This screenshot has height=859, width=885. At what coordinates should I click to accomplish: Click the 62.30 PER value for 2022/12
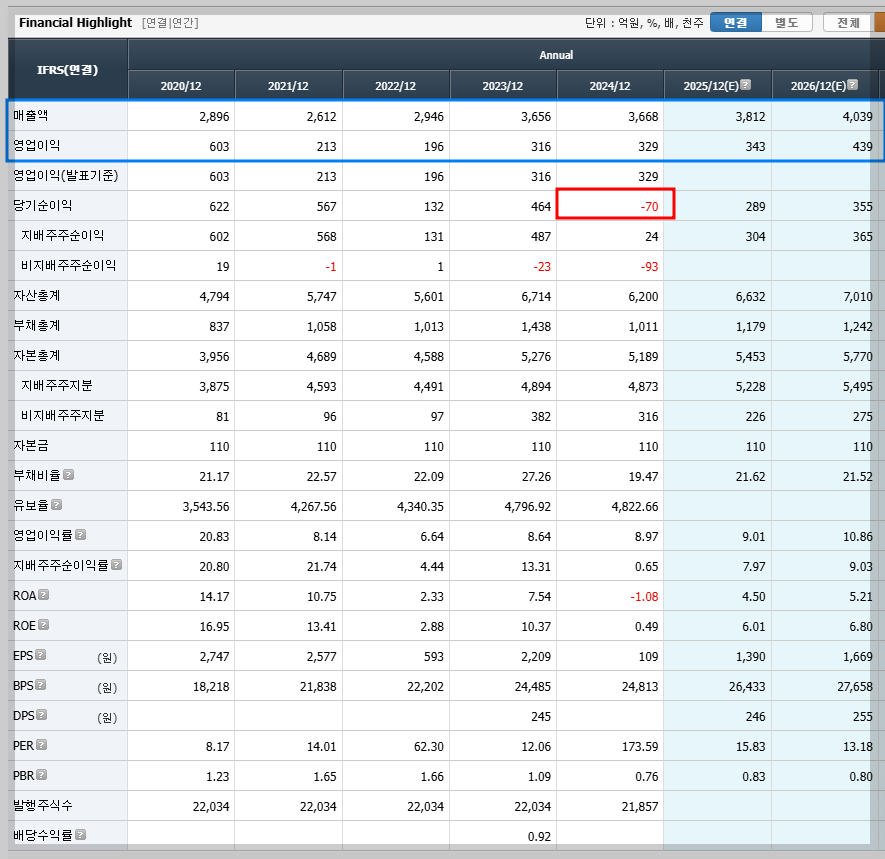429,747
